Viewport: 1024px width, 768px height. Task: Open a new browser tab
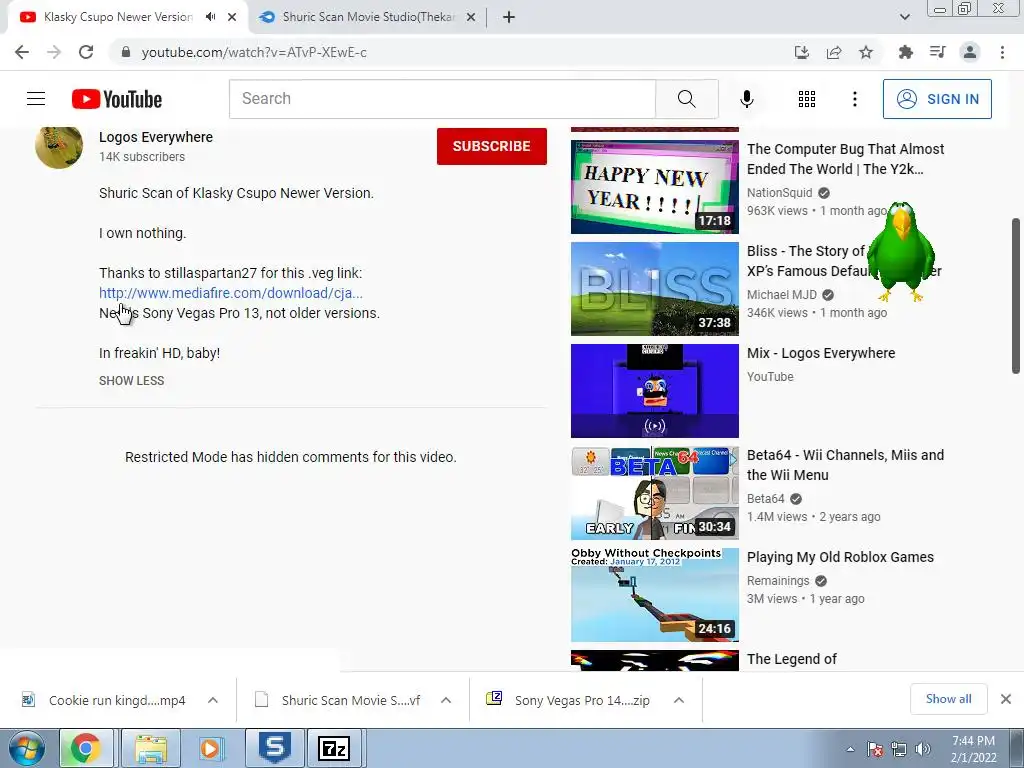click(509, 18)
